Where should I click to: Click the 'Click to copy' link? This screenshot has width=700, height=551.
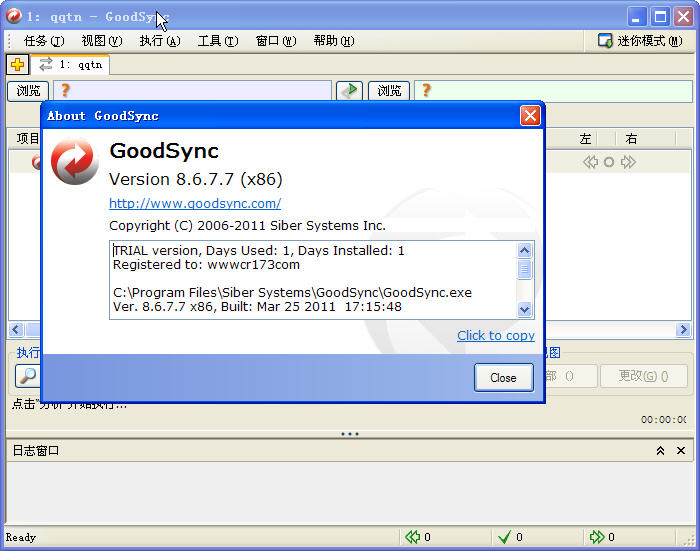(496, 335)
